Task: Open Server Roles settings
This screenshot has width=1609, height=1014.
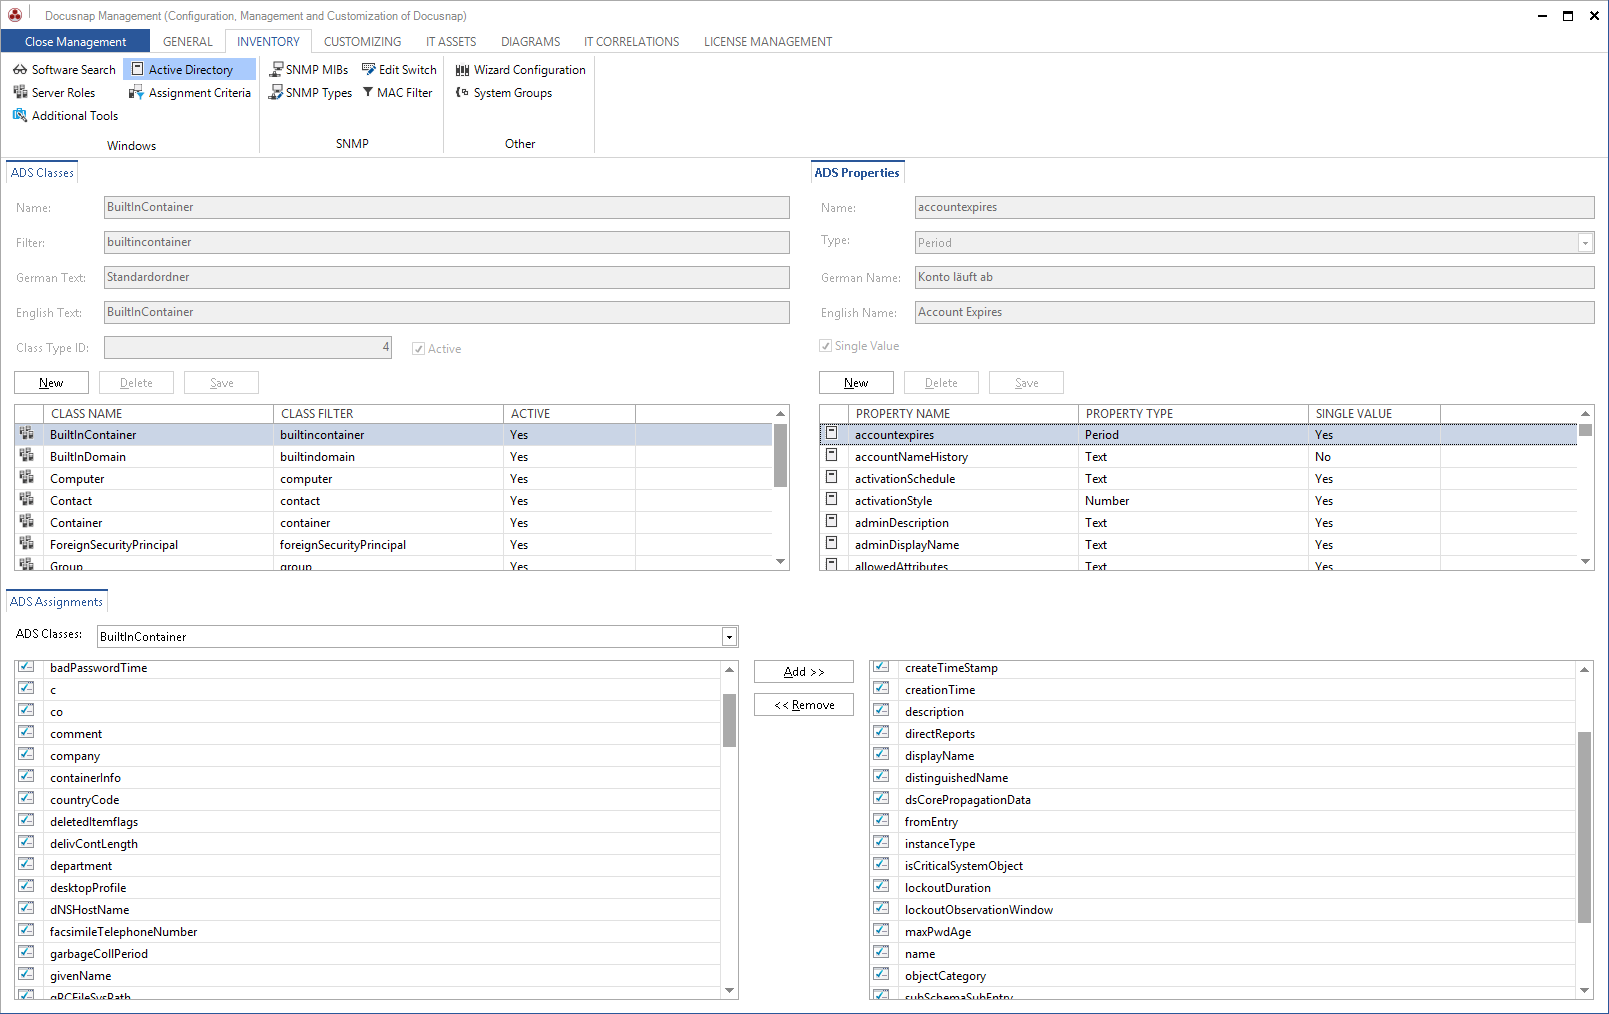Action: tap(54, 93)
